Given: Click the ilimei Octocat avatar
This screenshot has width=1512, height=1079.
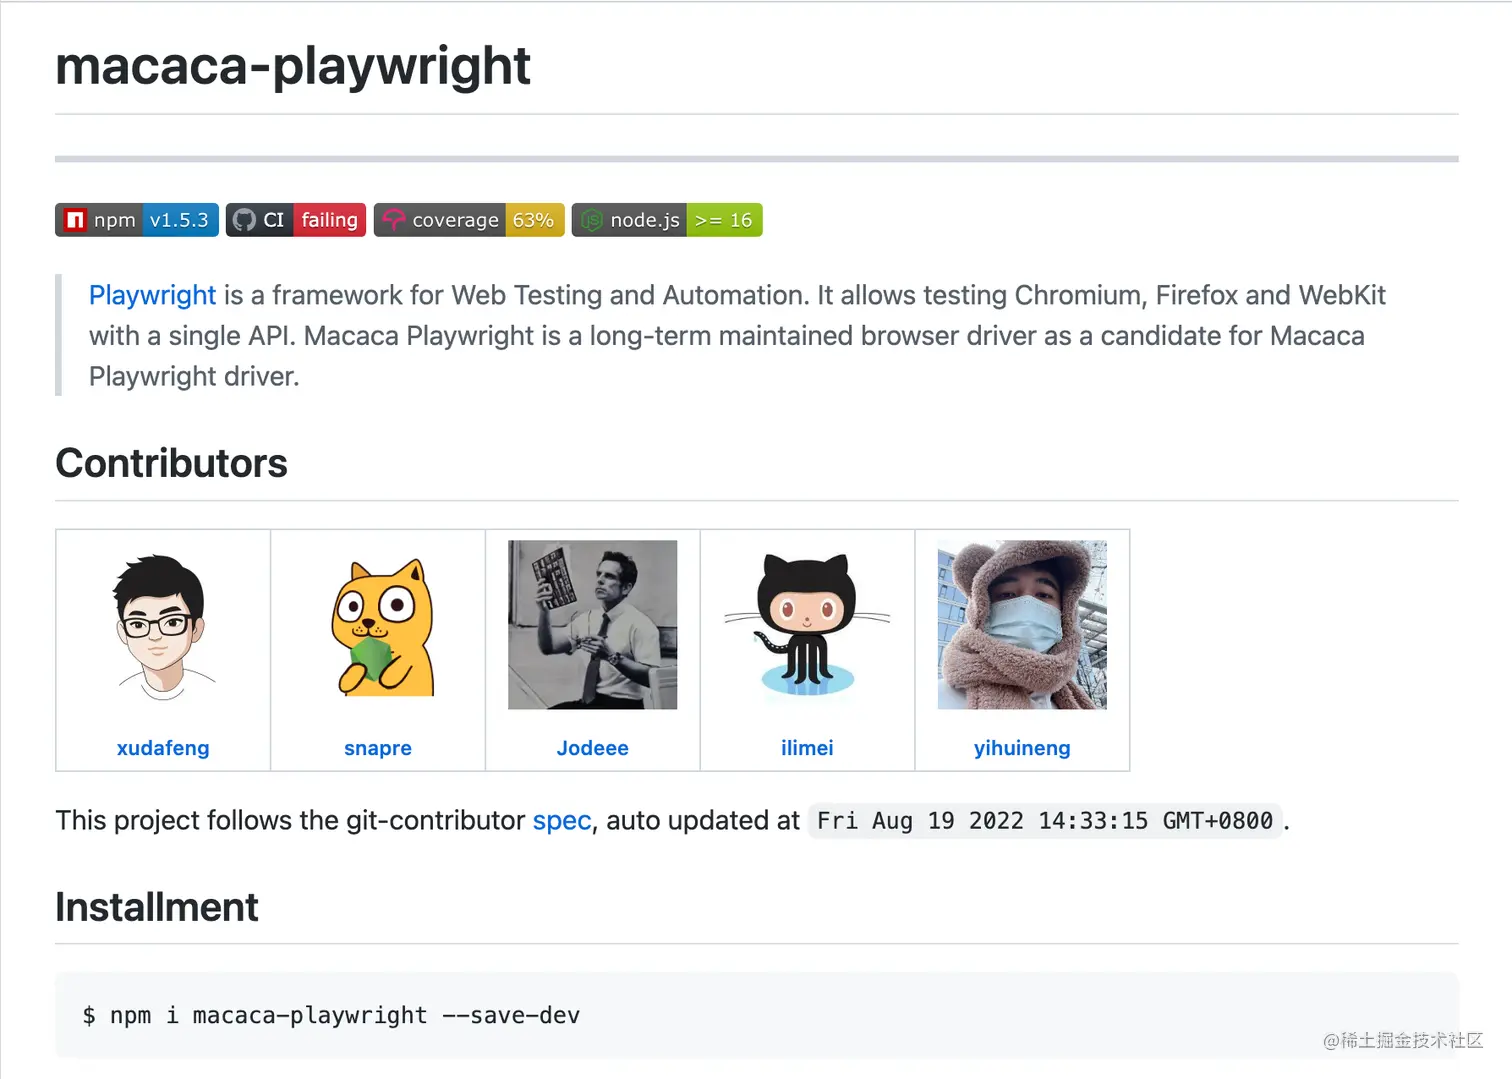Looking at the screenshot, I should tap(807, 625).
